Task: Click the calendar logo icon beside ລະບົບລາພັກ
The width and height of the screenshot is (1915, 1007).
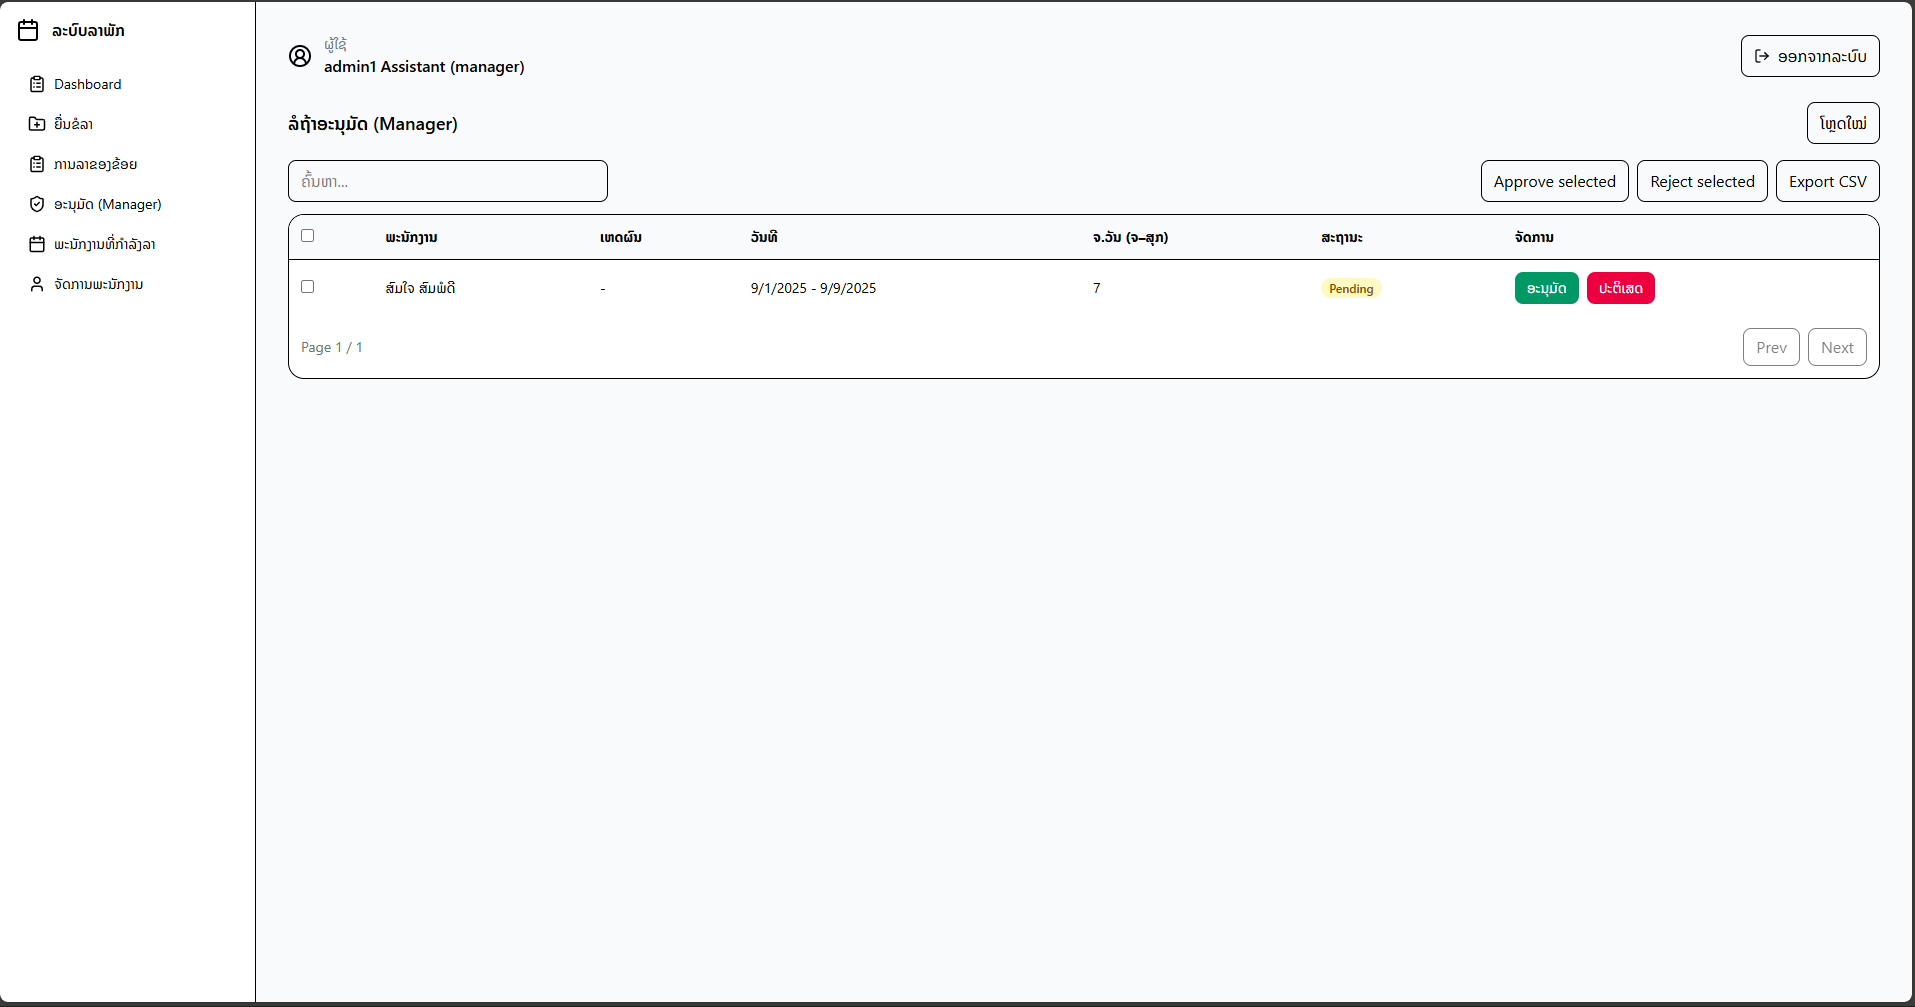Action: pyautogui.click(x=28, y=31)
